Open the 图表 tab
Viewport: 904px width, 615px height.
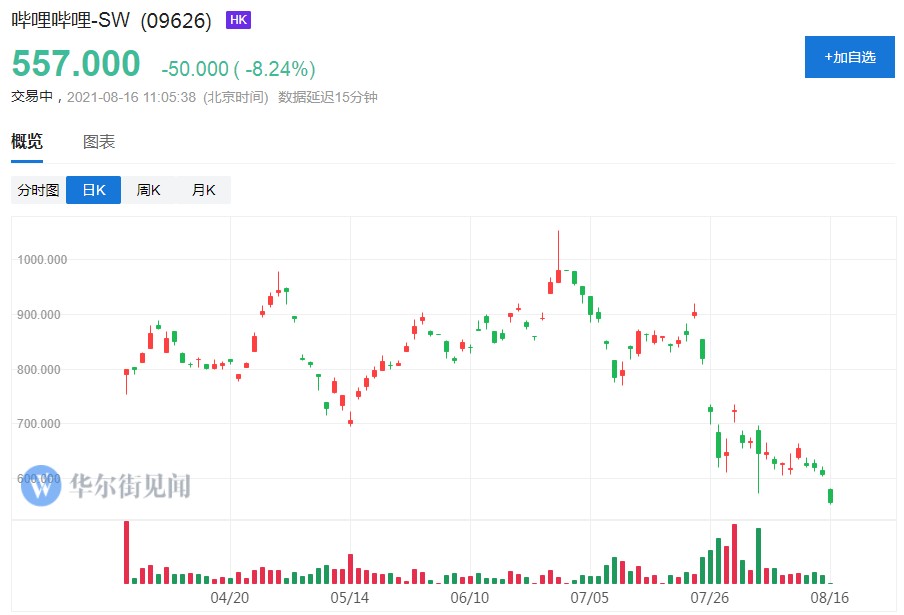click(x=99, y=142)
